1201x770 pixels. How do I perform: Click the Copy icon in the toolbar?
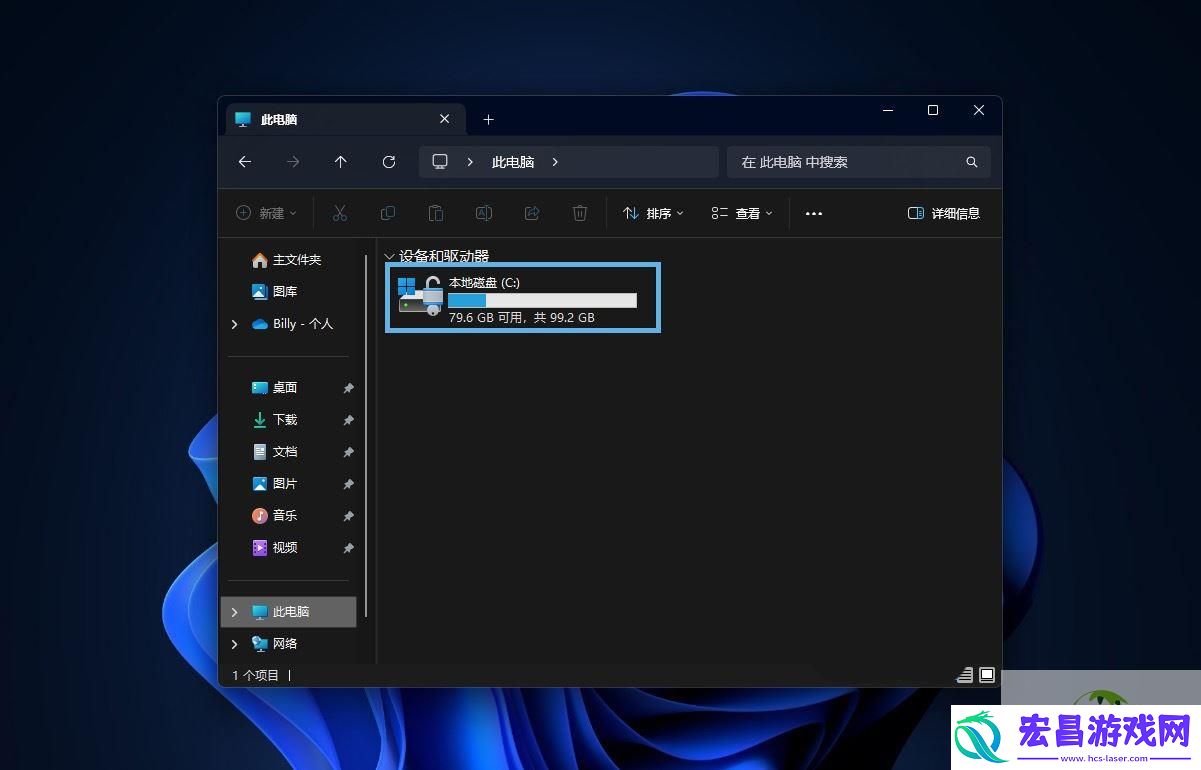click(x=388, y=213)
